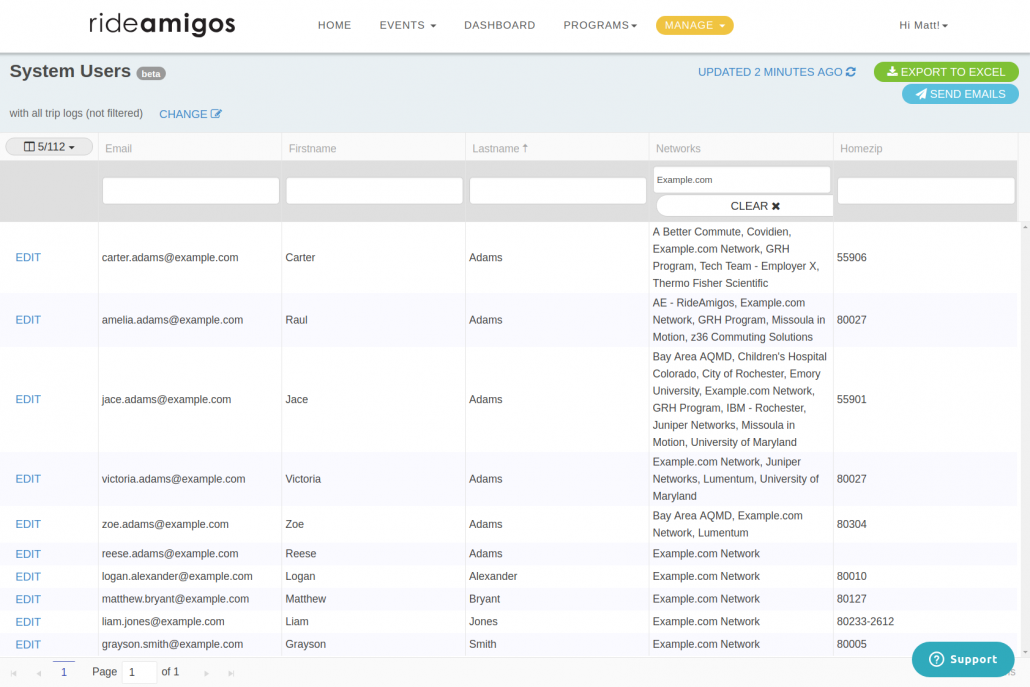The width and height of the screenshot is (1030, 687).
Task: Select the last name cell Bryant
Action: click(484, 599)
